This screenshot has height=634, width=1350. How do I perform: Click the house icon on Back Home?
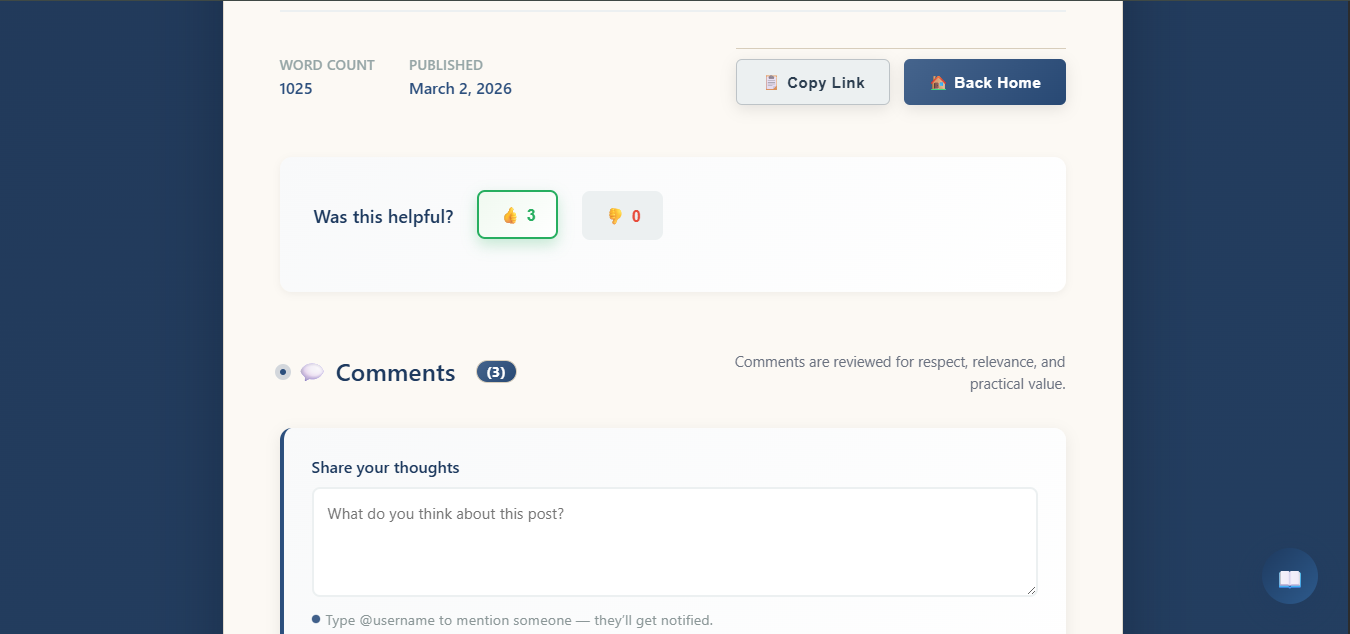point(938,83)
